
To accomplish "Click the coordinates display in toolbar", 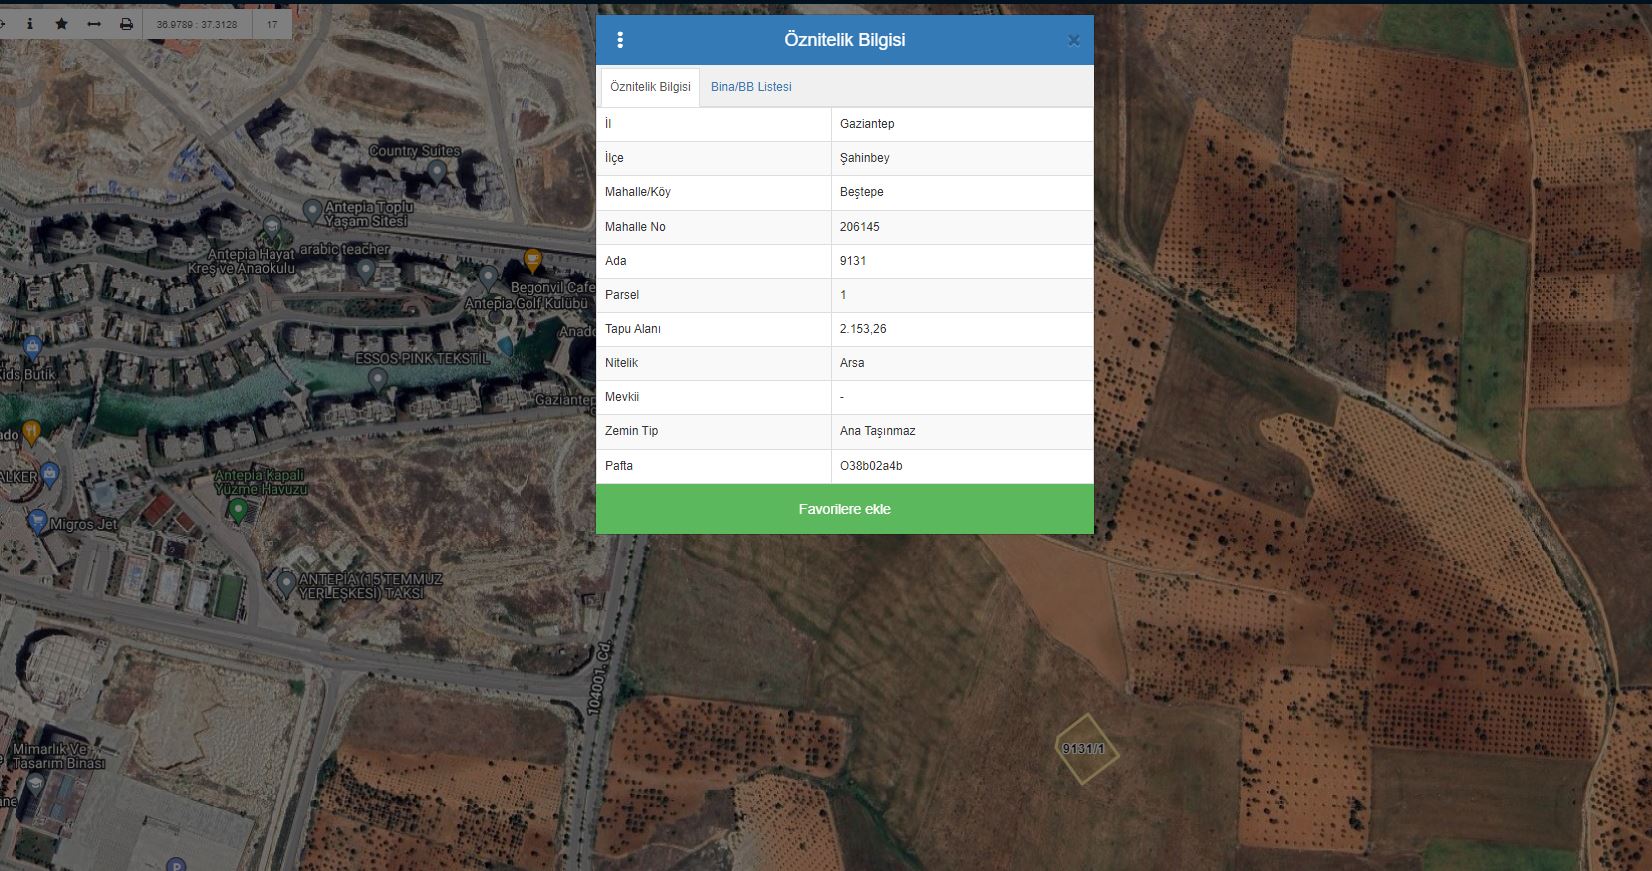I will pyautogui.click(x=197, y=24).
